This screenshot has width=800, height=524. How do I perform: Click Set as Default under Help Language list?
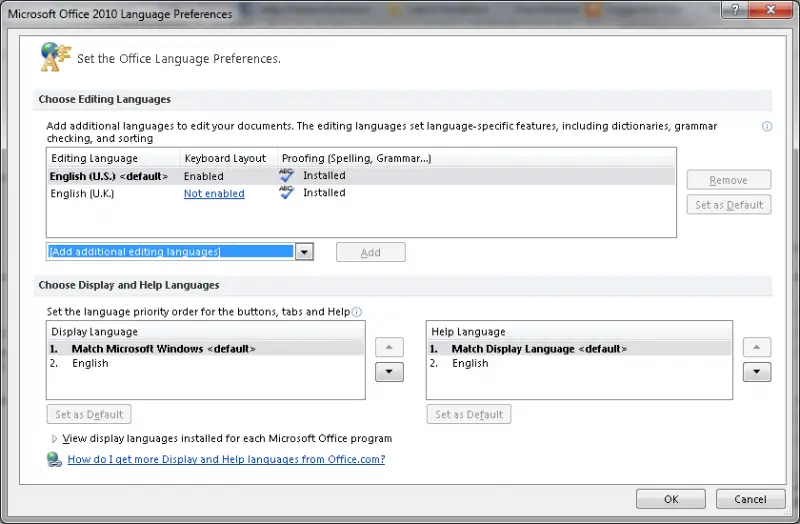coord(469,414)
